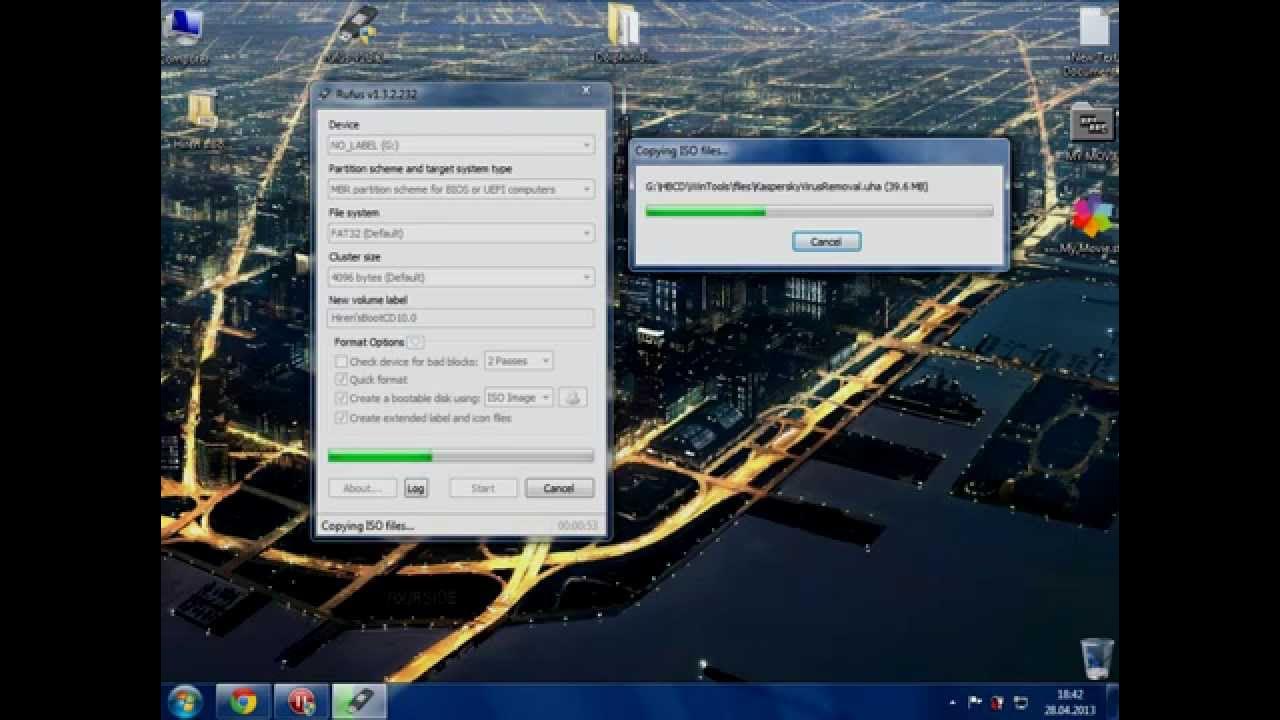The height and width of the screenshot is (720, 1280).
Task: Click the elapsed timer 00:00:53
Action: click(x=577, y=526)
